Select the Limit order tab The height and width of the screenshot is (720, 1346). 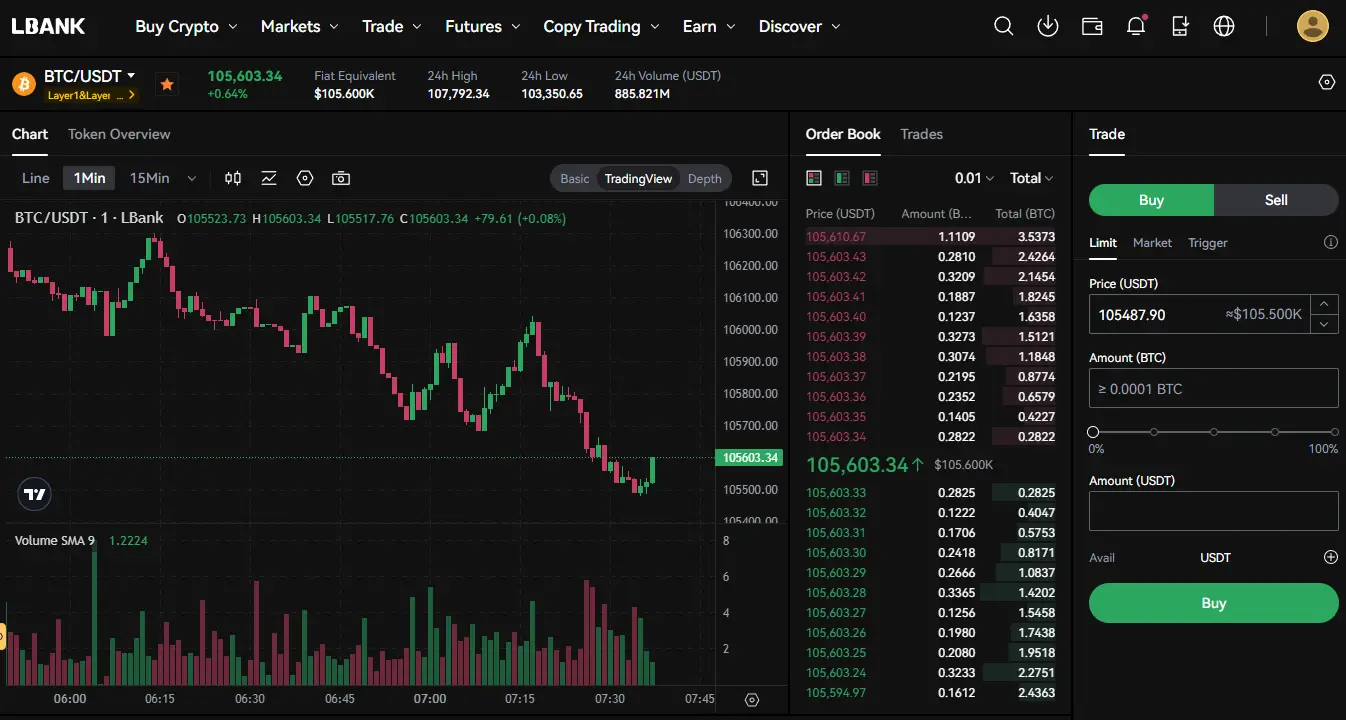click(1103, 242)
